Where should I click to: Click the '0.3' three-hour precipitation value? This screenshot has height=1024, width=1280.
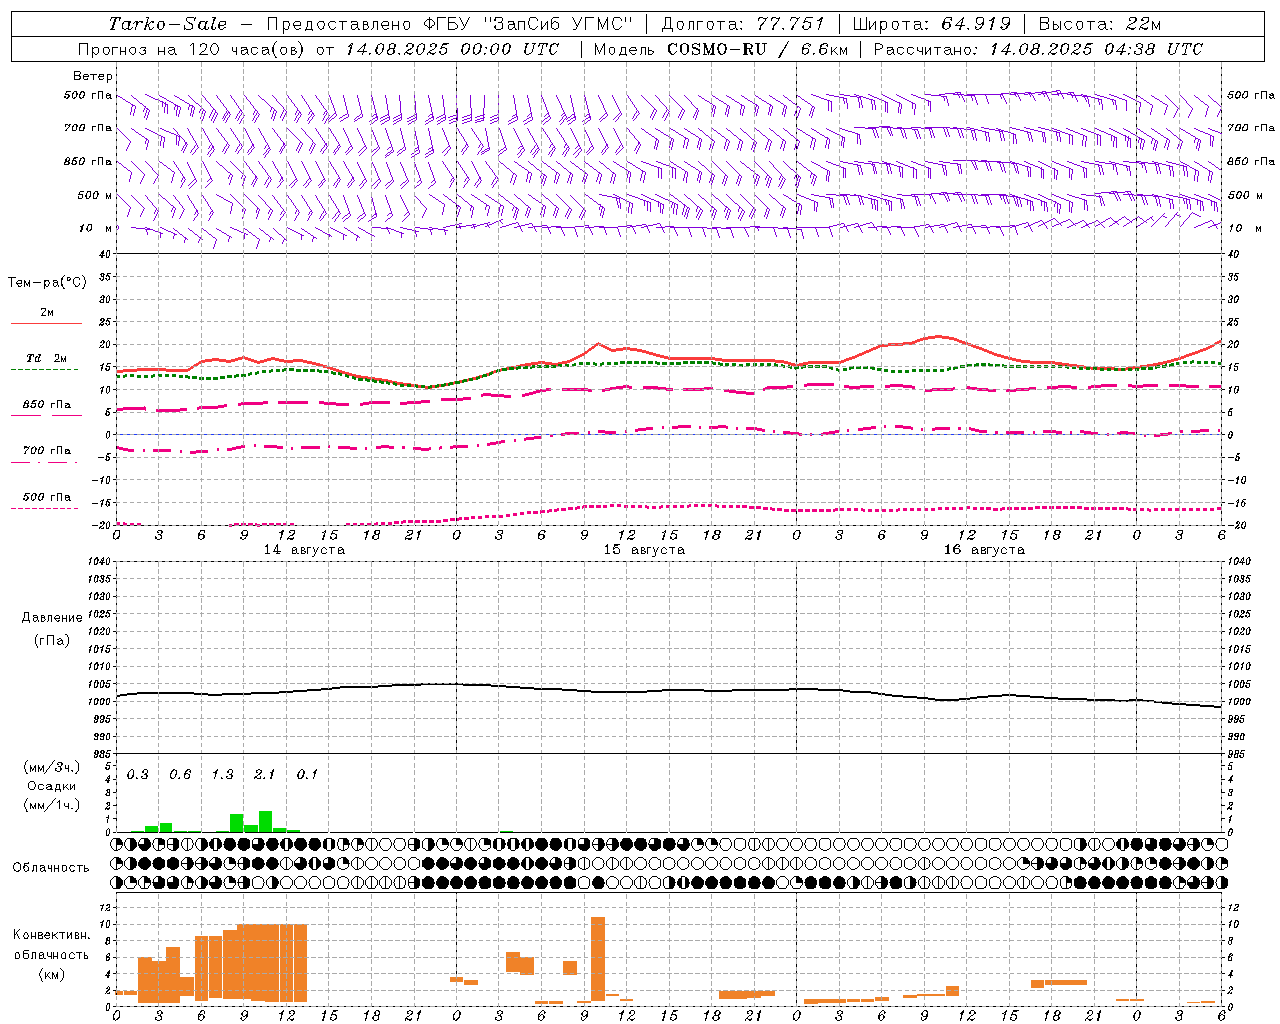click(x=137, y=774)
